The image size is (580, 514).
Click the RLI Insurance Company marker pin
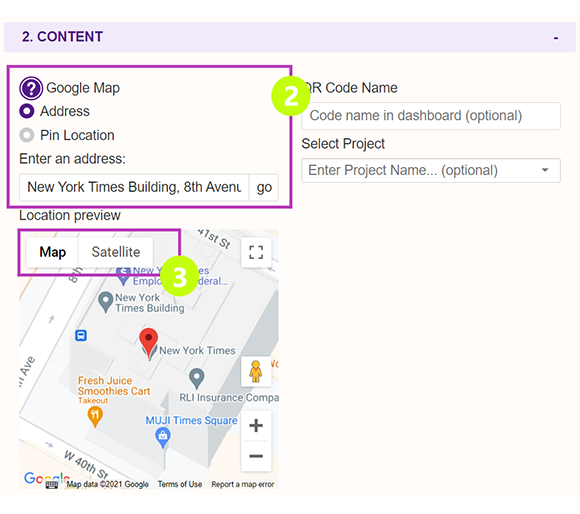pyautogui.click(x=197, y=379)
